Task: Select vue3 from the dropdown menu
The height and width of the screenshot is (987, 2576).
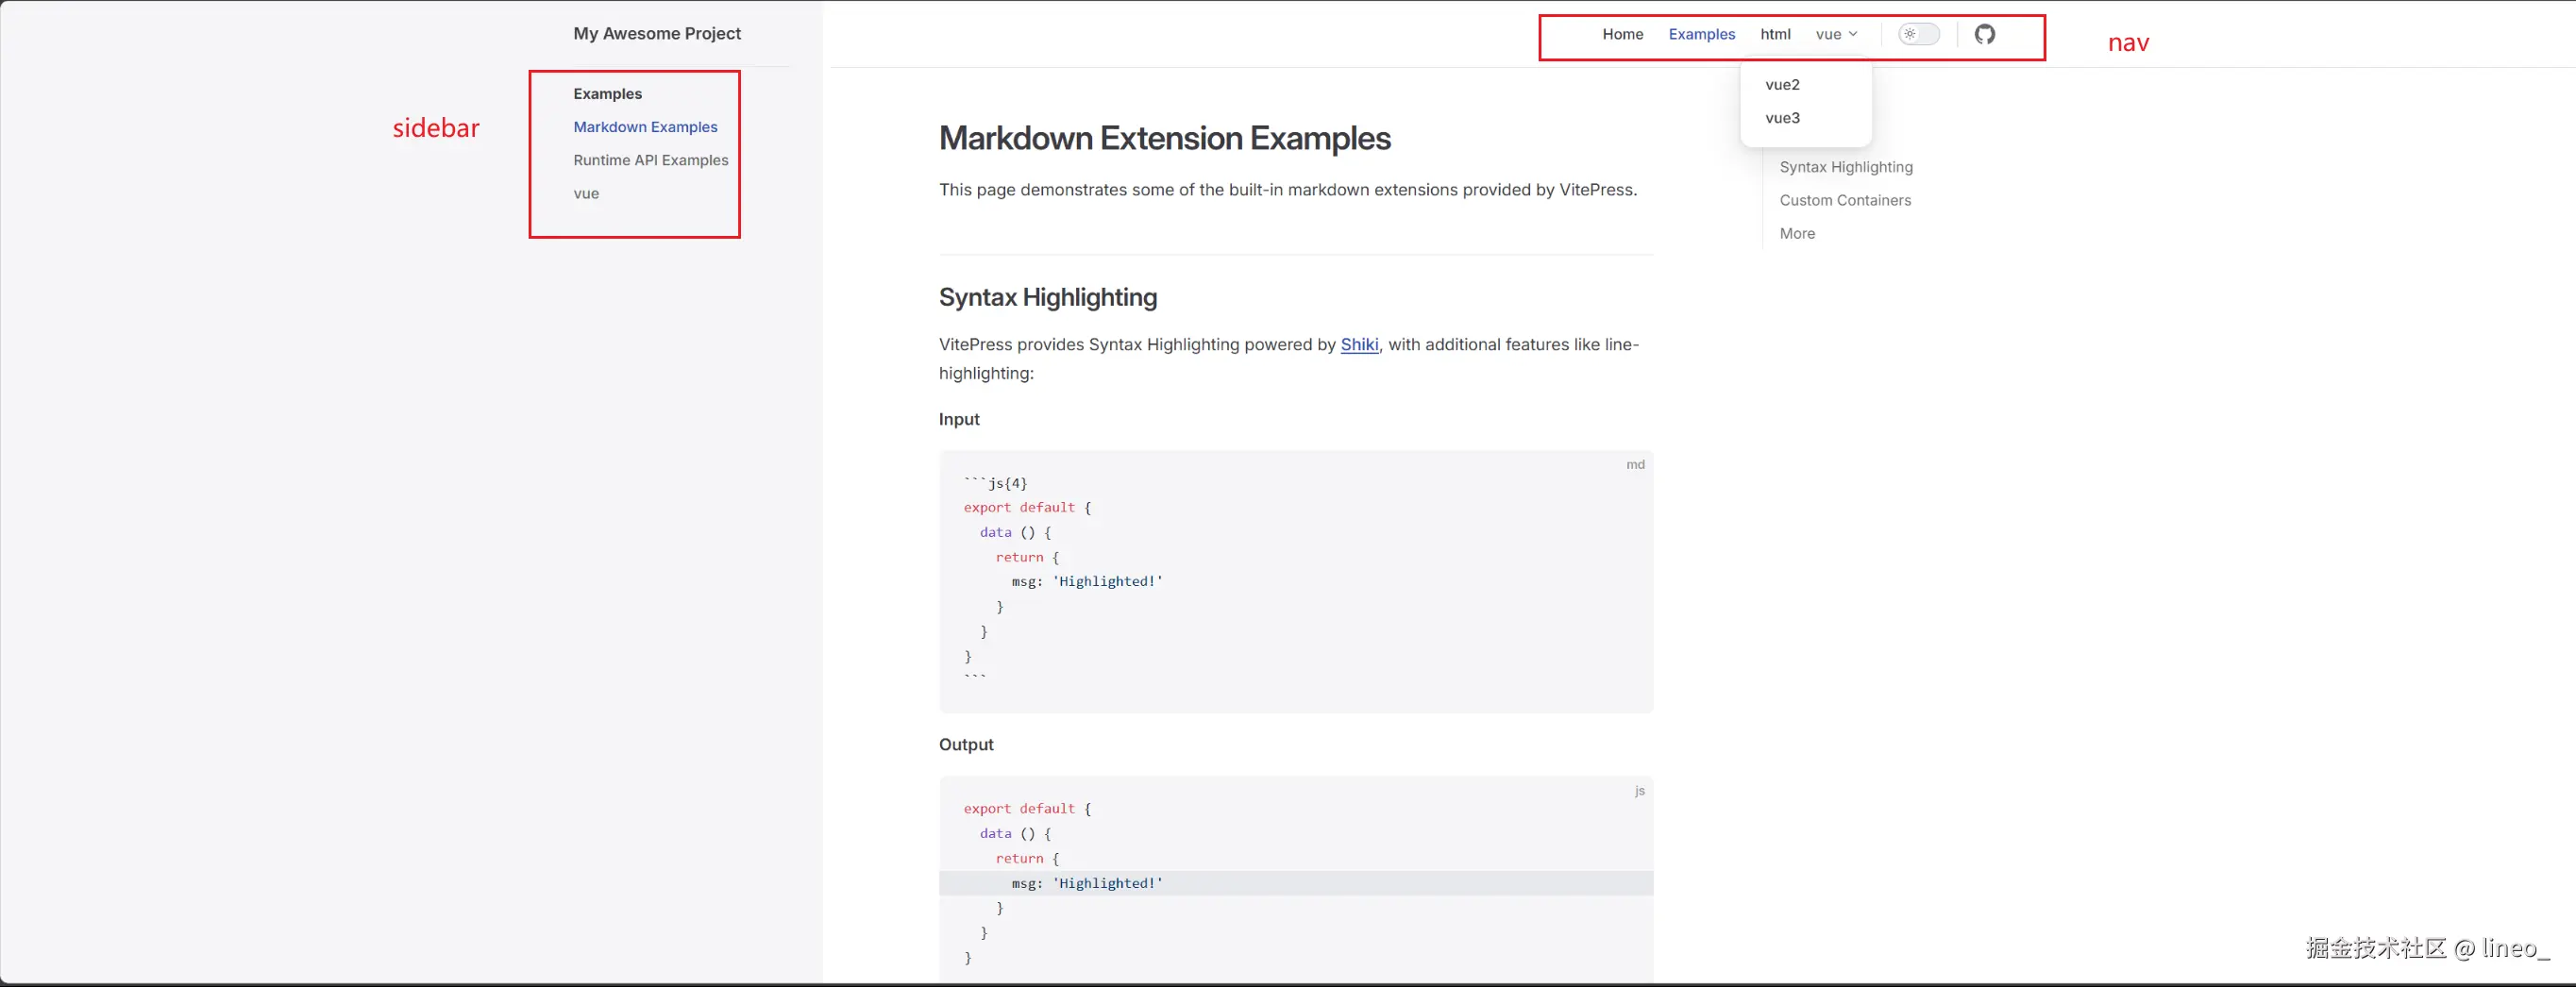Action: point(1782,118)
